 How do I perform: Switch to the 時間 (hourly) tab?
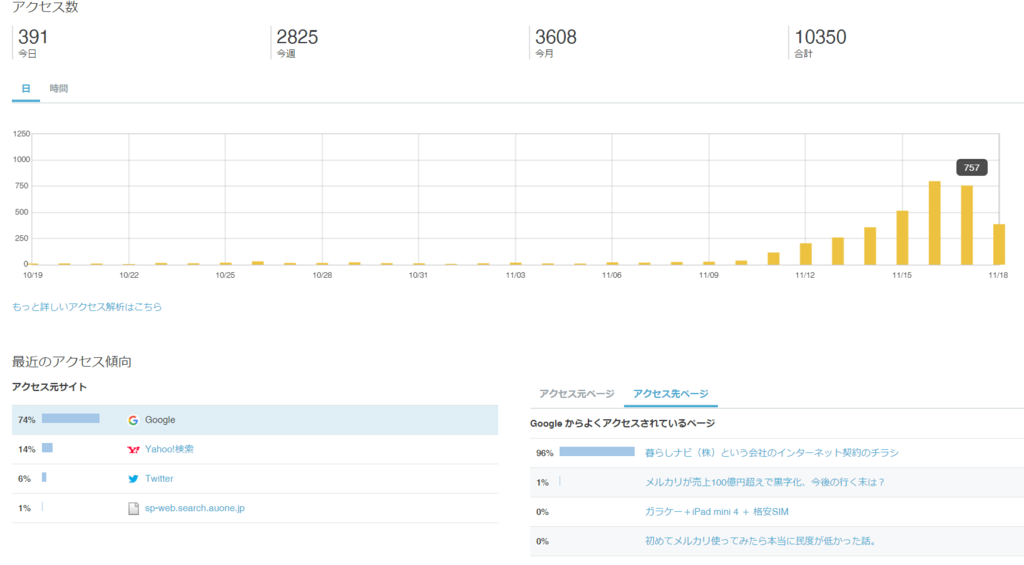(59, 89)
